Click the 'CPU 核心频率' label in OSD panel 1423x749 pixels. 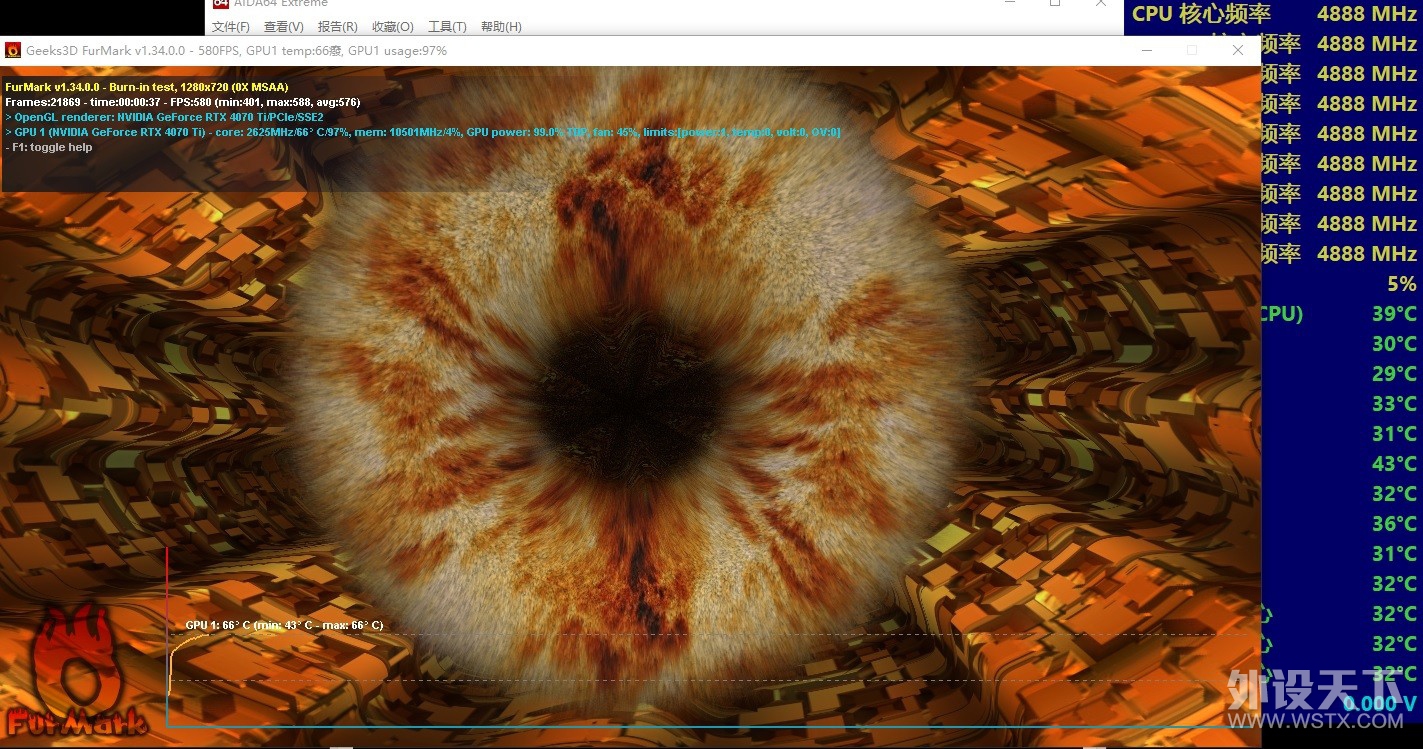coord(1201,14)
